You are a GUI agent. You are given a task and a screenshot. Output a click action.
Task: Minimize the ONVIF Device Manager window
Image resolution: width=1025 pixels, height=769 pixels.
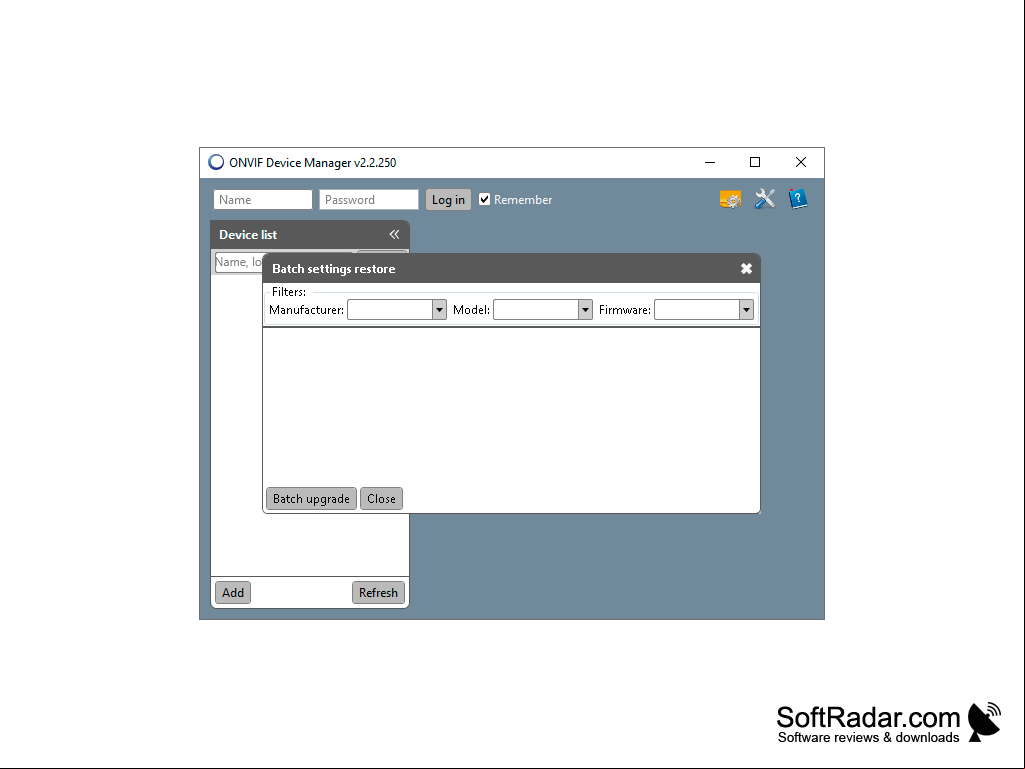(710, 162)
